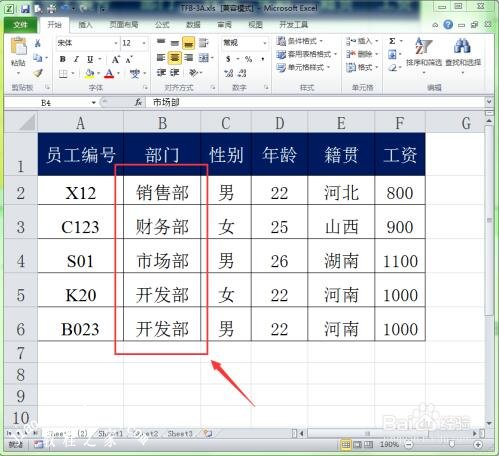Image resolution: width=499 pixels, height=456 pixels.
Task: Toggle Italic formatting
Action: pos(76,59)
